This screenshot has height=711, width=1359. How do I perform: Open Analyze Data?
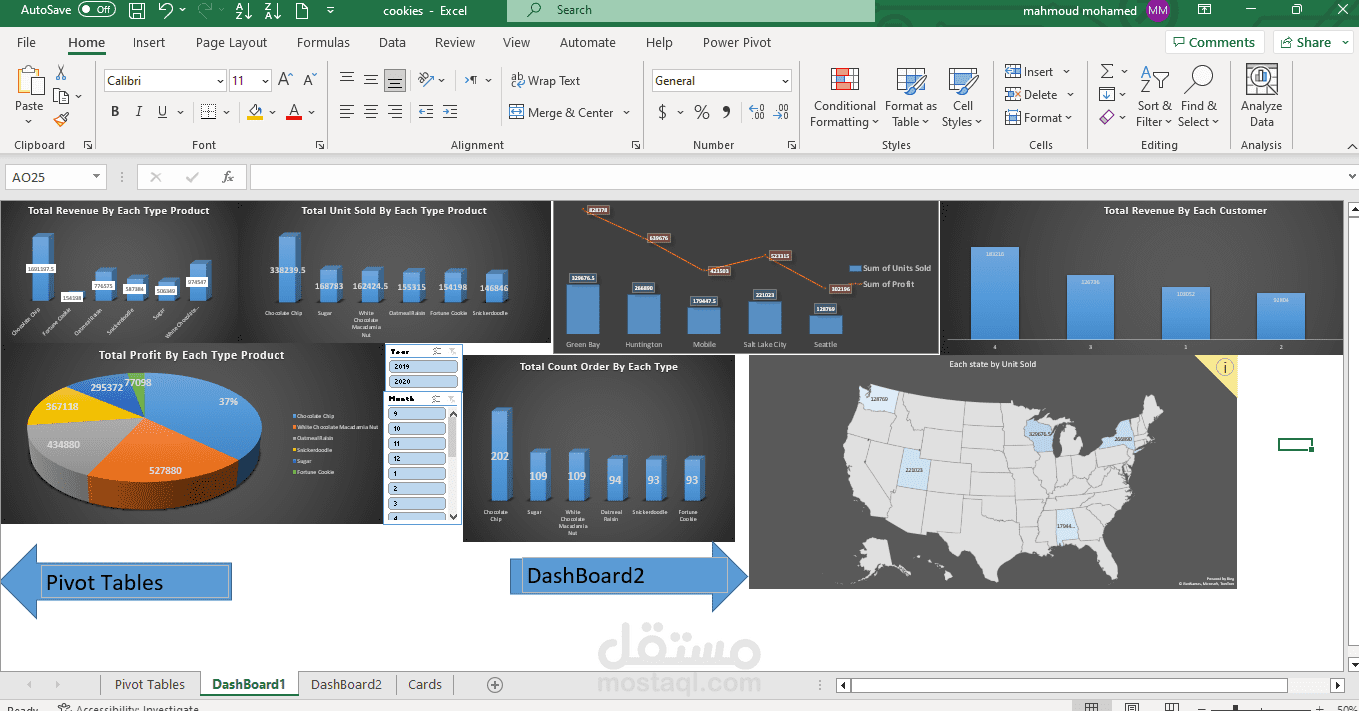(x=1261, y=96)
